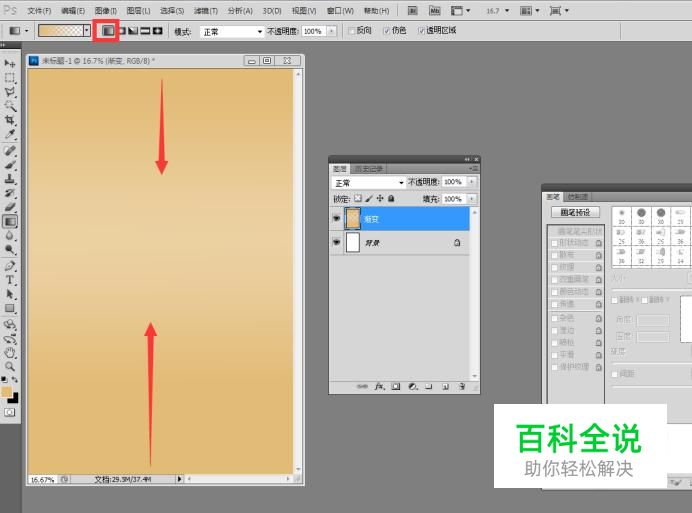692x513 pixels.
Task: Create new fill or adjustment layer
Action: 413,387
